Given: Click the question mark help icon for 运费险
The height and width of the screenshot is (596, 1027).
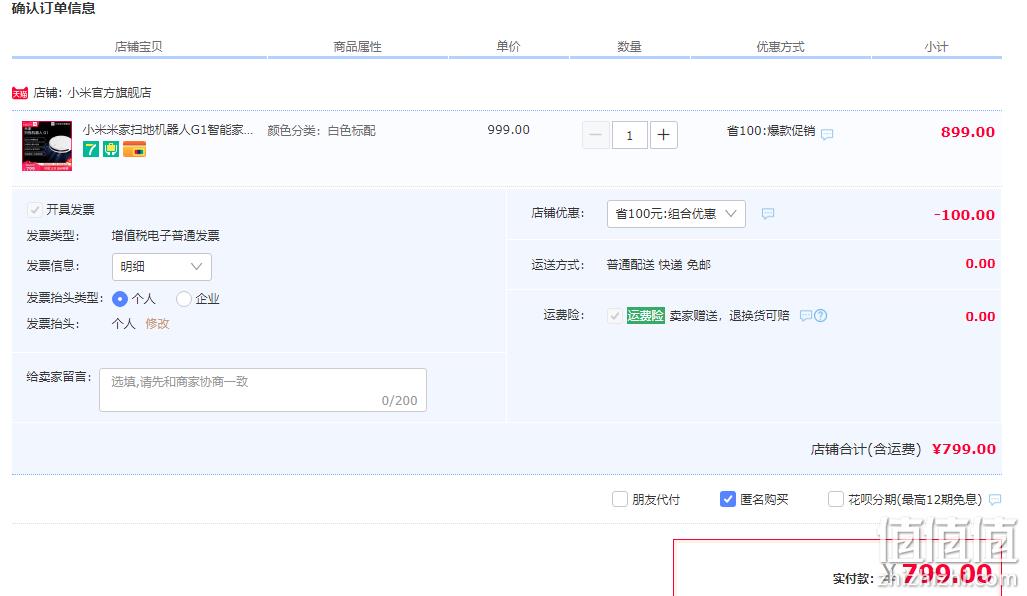Looking at the screenshot, I should [821, 316].
